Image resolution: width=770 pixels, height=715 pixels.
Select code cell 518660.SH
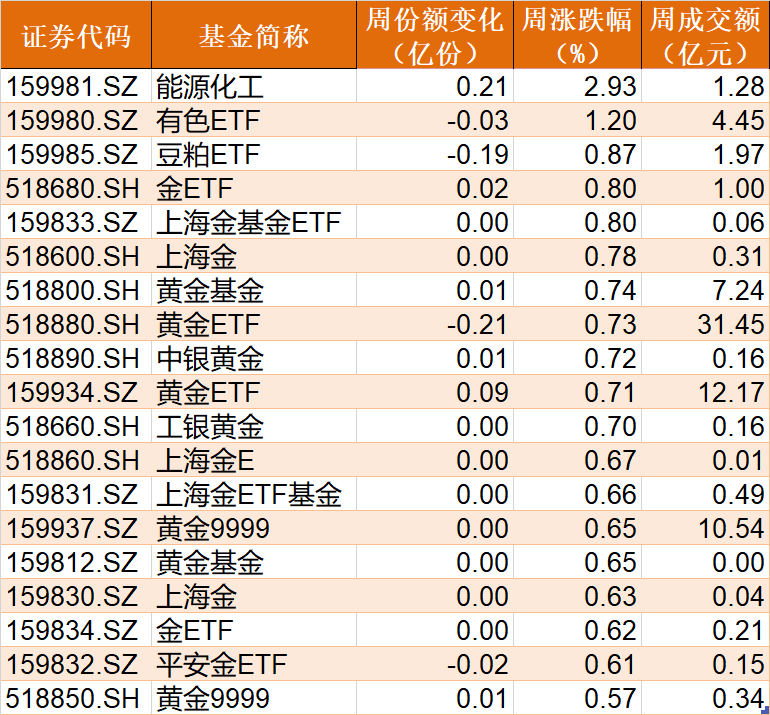pos(76,426)
